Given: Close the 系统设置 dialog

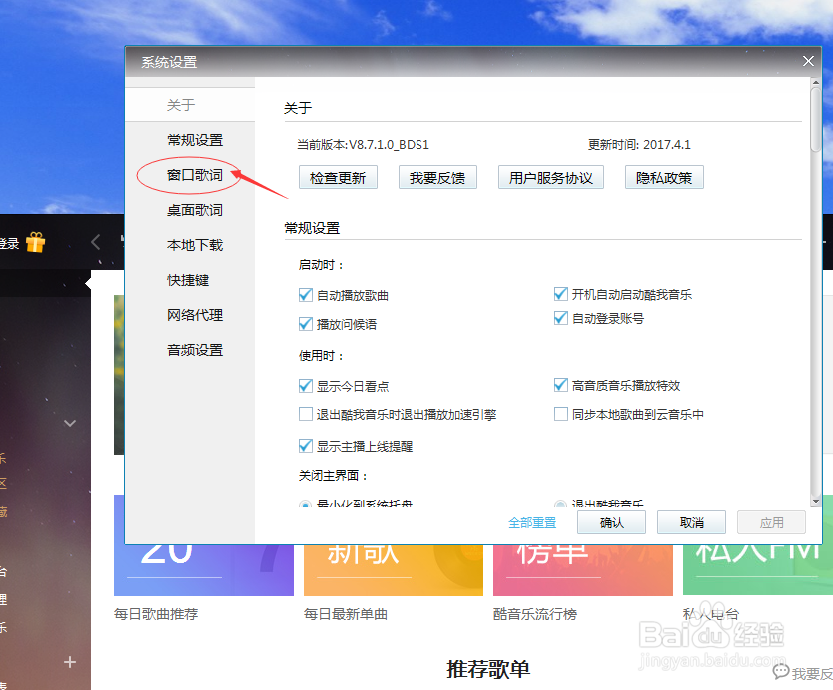Looking at the screenshot, I should point(808,61).
